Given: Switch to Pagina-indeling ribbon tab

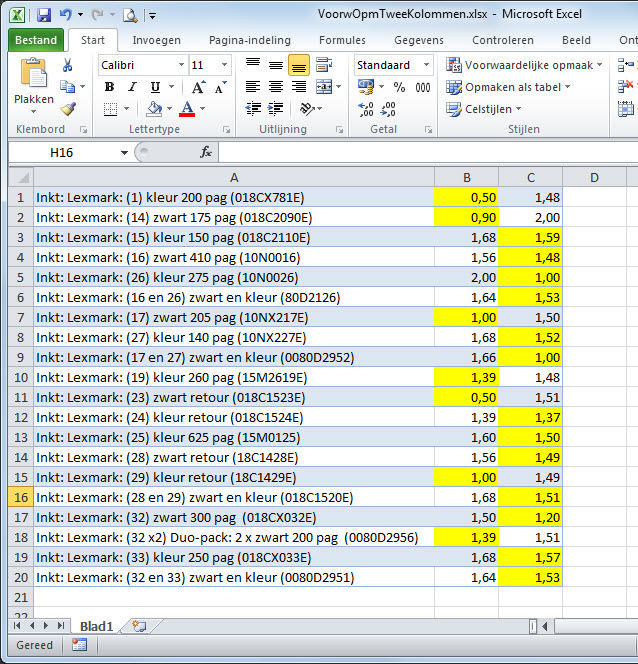Looking at the screenshot, I should [250, 40].
